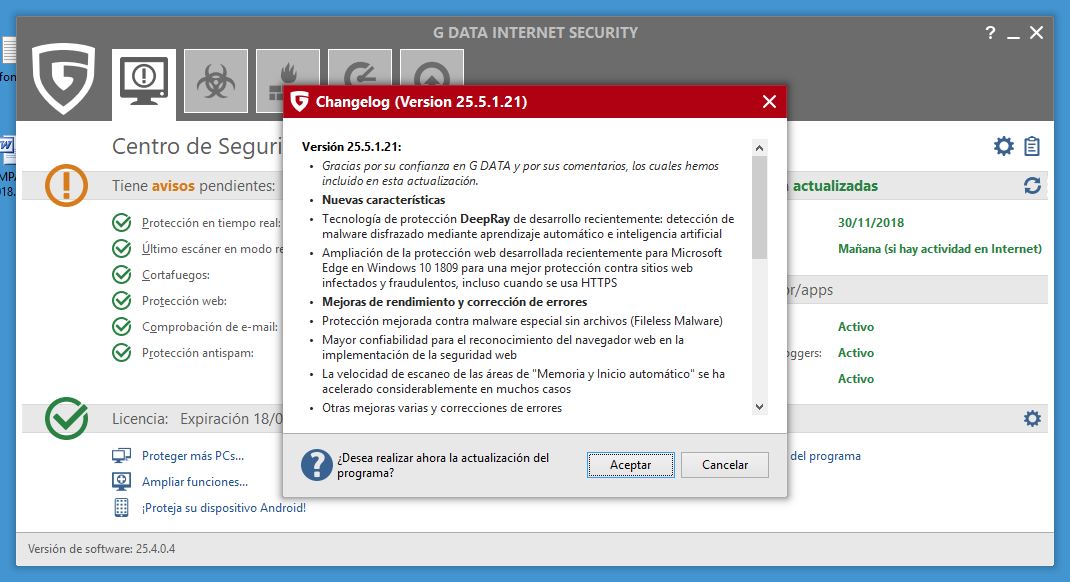Click the changelog scroll-down arrow
Viewport: 1070px width, 582px height.
760,406
